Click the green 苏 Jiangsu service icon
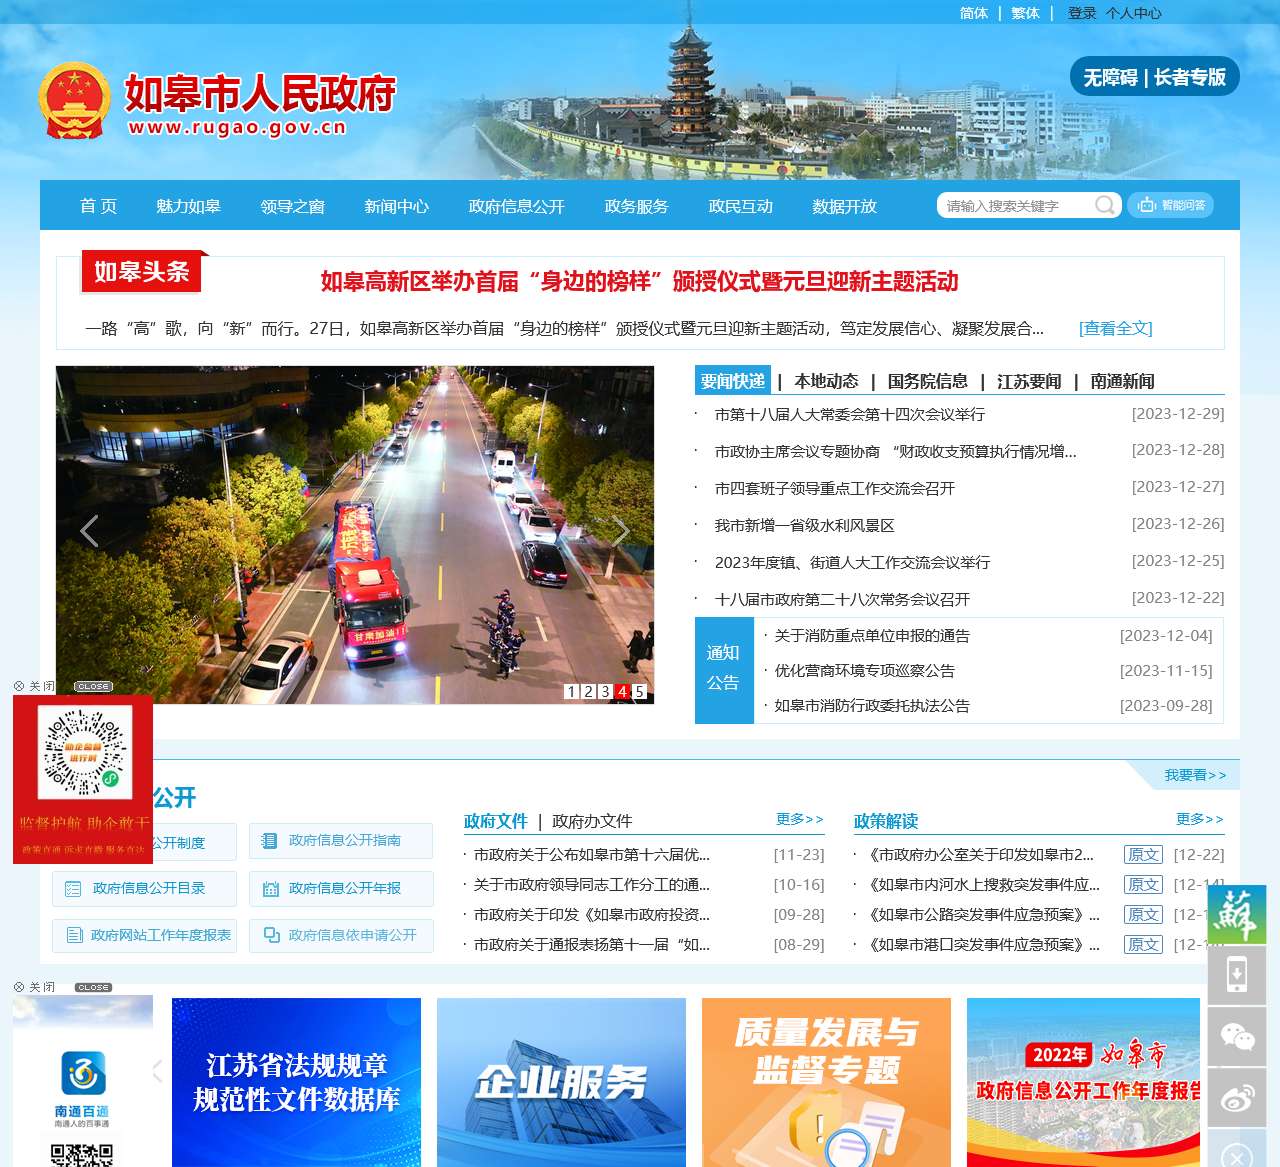The height and width of the screenshot is (1167, 1280). coord(1238,914)
